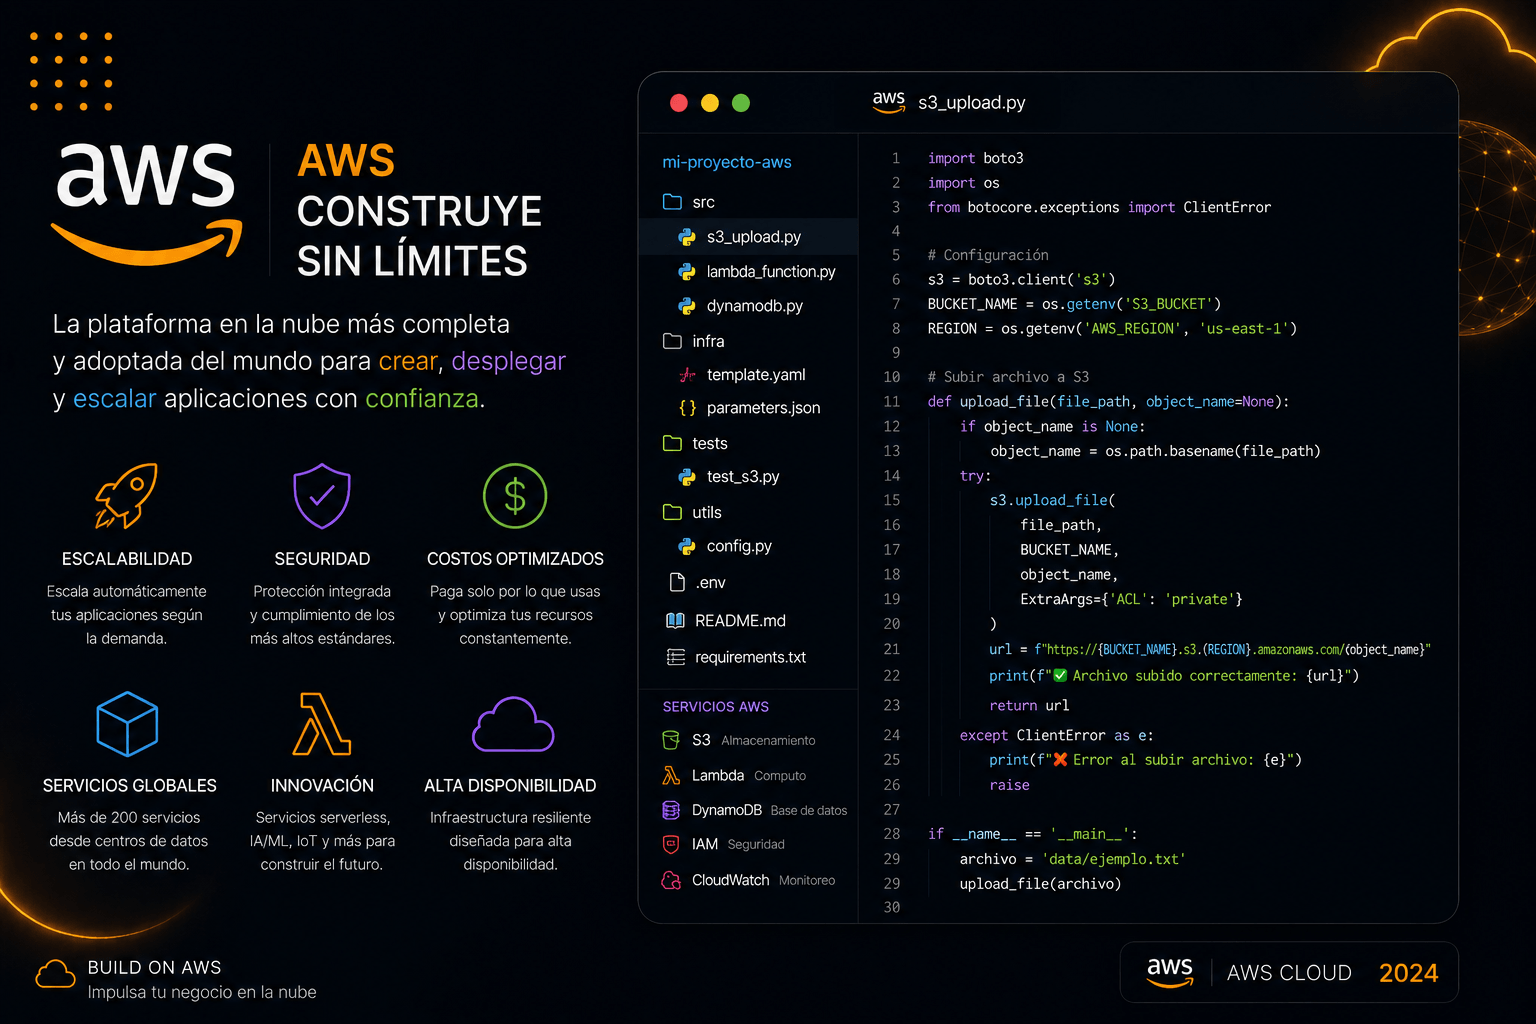Click the Python icon next to test_s3.py
Screen dimensions: 1536x1024
tap(687, 477)
